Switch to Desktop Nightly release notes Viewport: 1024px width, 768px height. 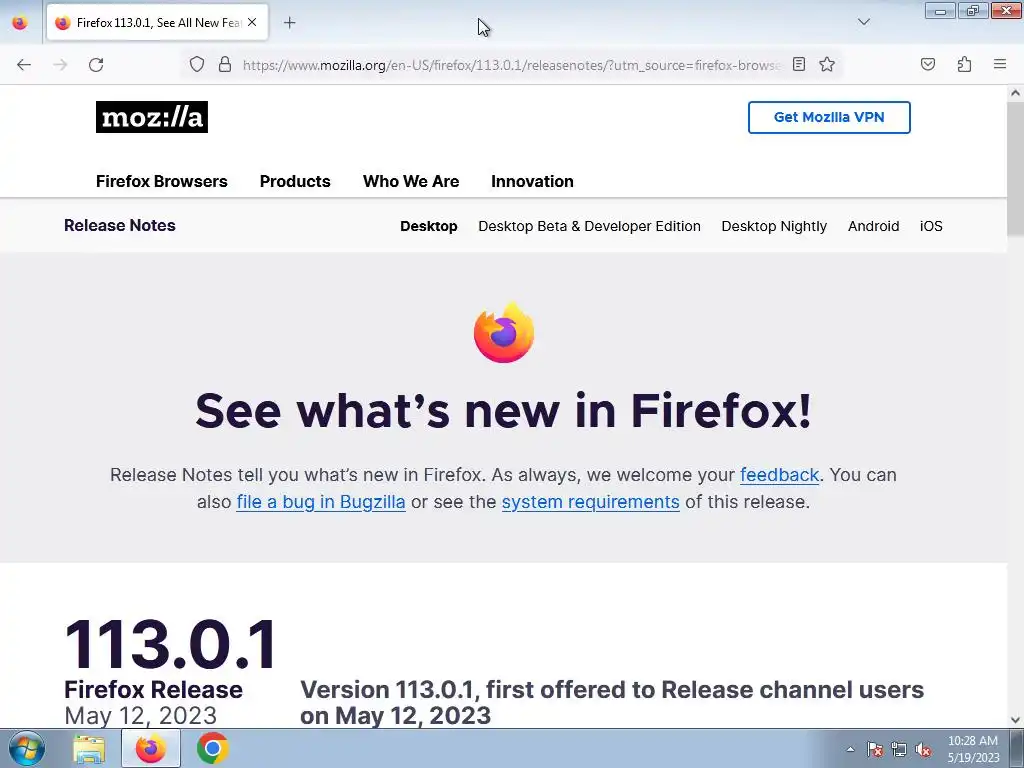click(x=774, y=226)
